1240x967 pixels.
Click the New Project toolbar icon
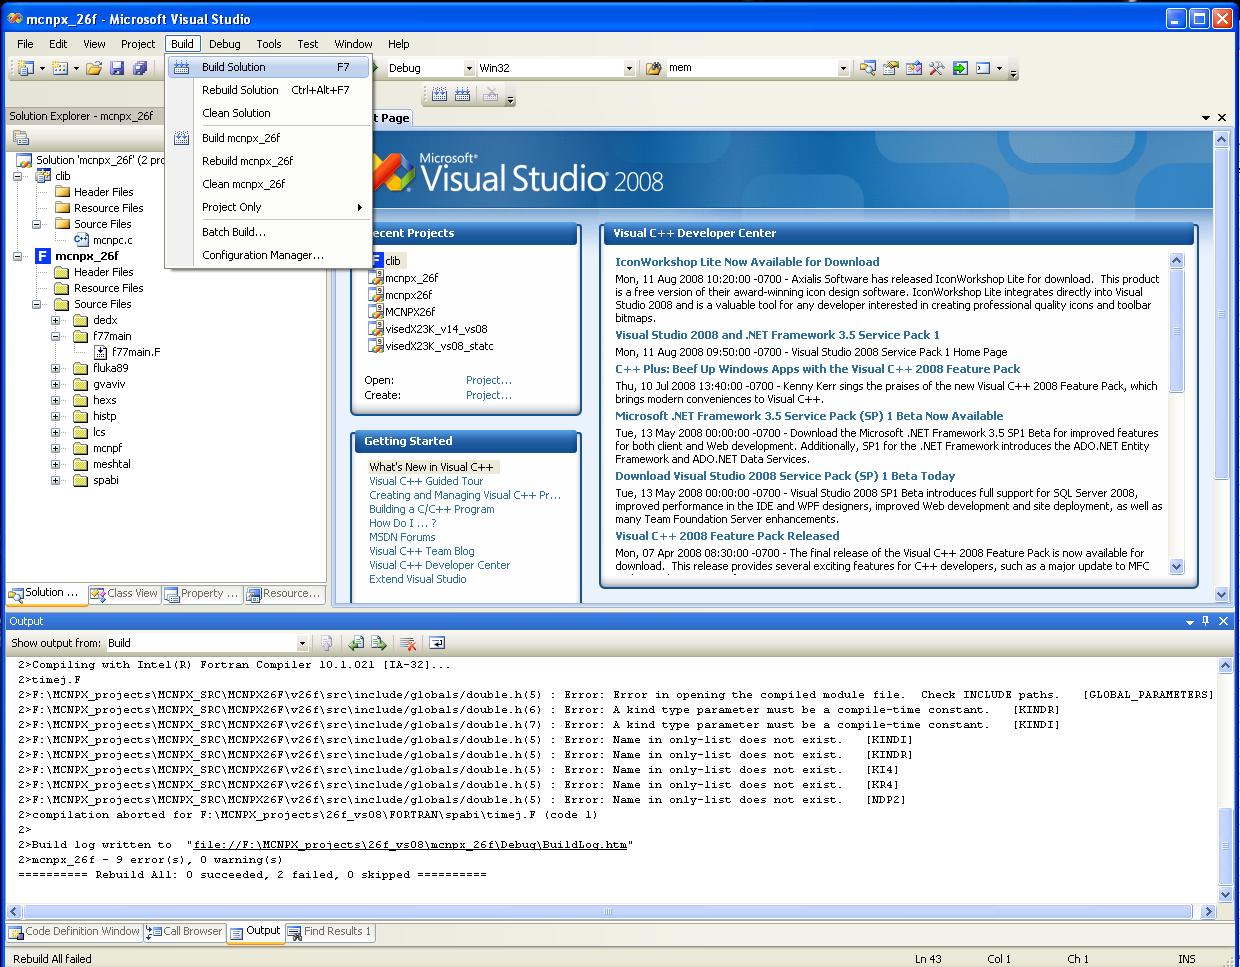(26, 68)
